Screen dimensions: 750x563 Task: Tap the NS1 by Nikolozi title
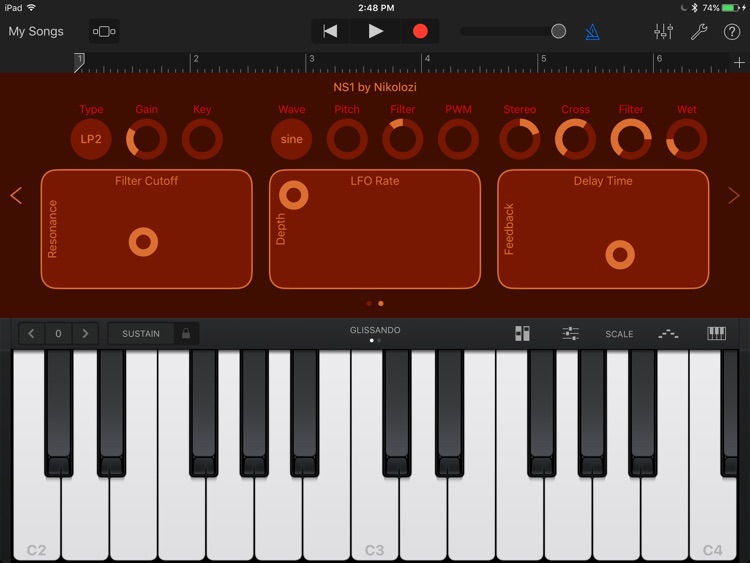[x=375, y=87]
